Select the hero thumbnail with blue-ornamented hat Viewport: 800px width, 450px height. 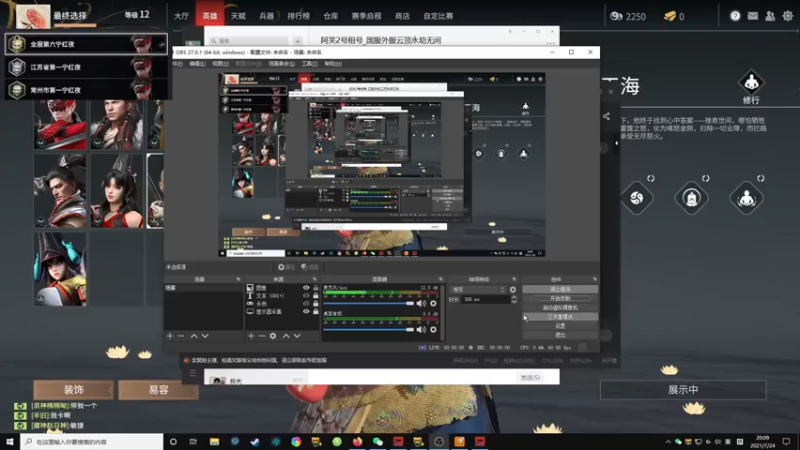[60, 269]
